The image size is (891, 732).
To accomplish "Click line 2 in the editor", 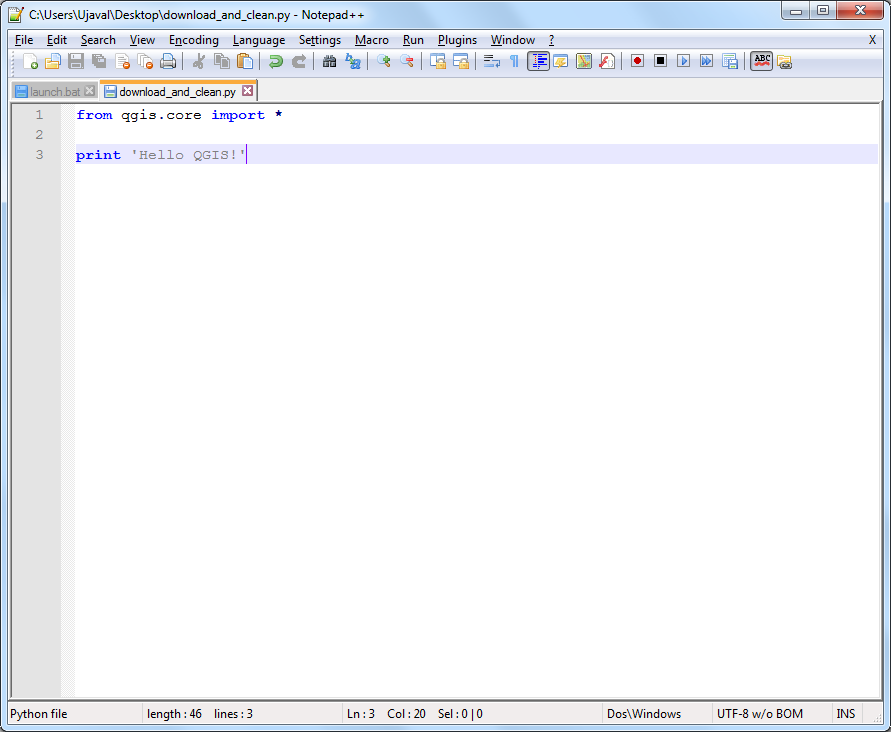I will pyautogui.click(x=476, y=135).
